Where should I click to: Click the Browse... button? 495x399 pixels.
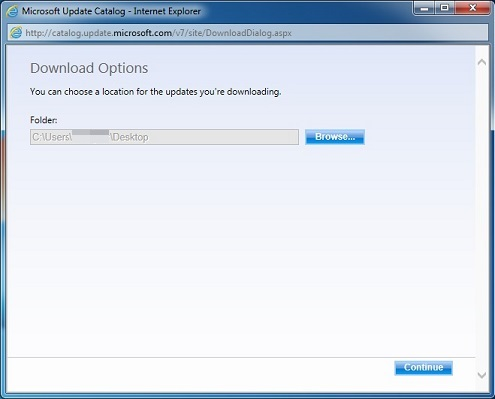(335, 137)
